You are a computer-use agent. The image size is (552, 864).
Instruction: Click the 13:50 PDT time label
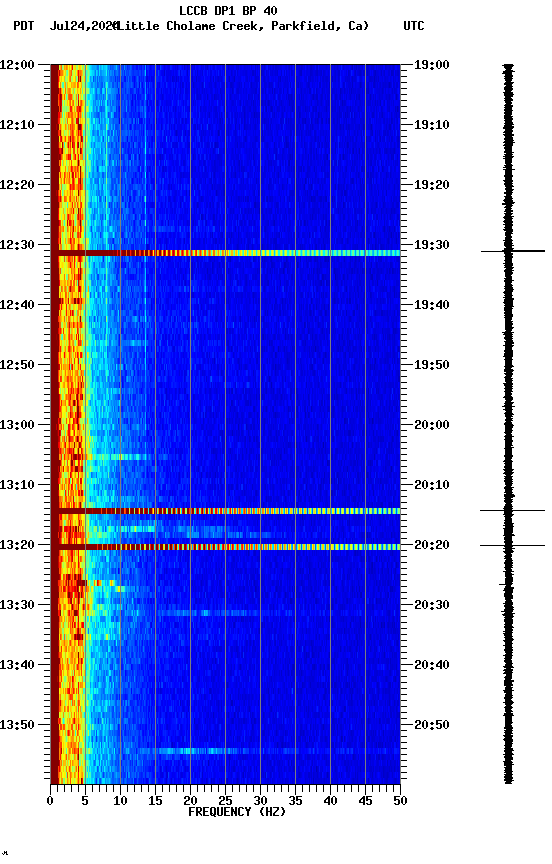(17, 725)
